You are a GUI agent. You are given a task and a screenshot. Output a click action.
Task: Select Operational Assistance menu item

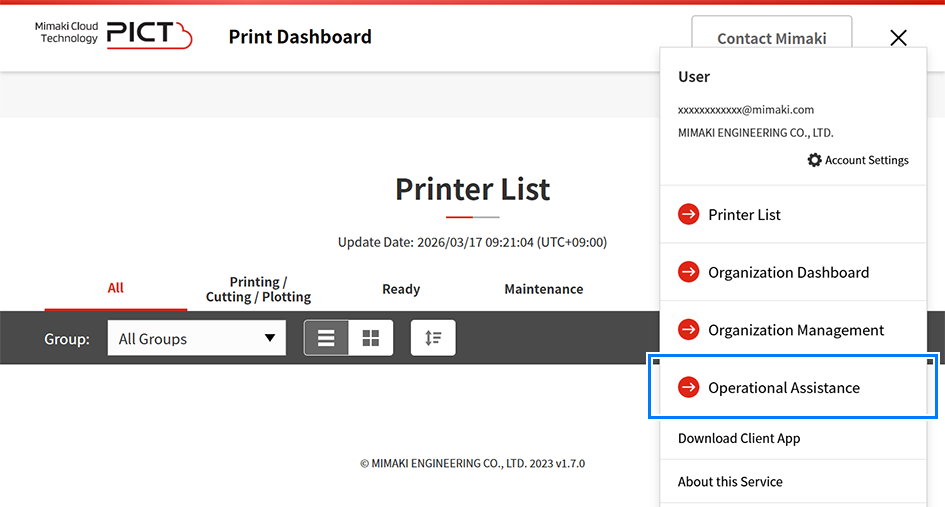tap(793, 387)
